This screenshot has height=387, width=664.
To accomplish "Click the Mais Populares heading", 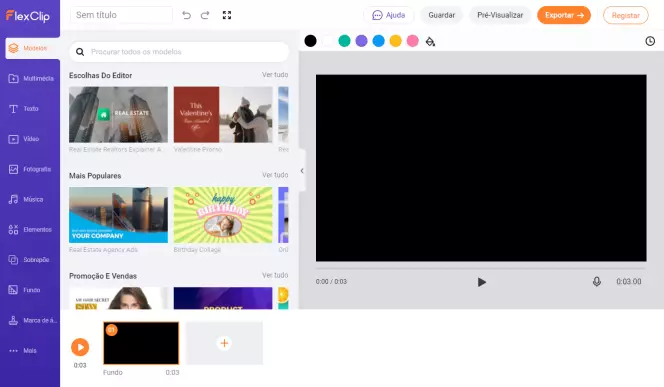I will tap(95, 176).
